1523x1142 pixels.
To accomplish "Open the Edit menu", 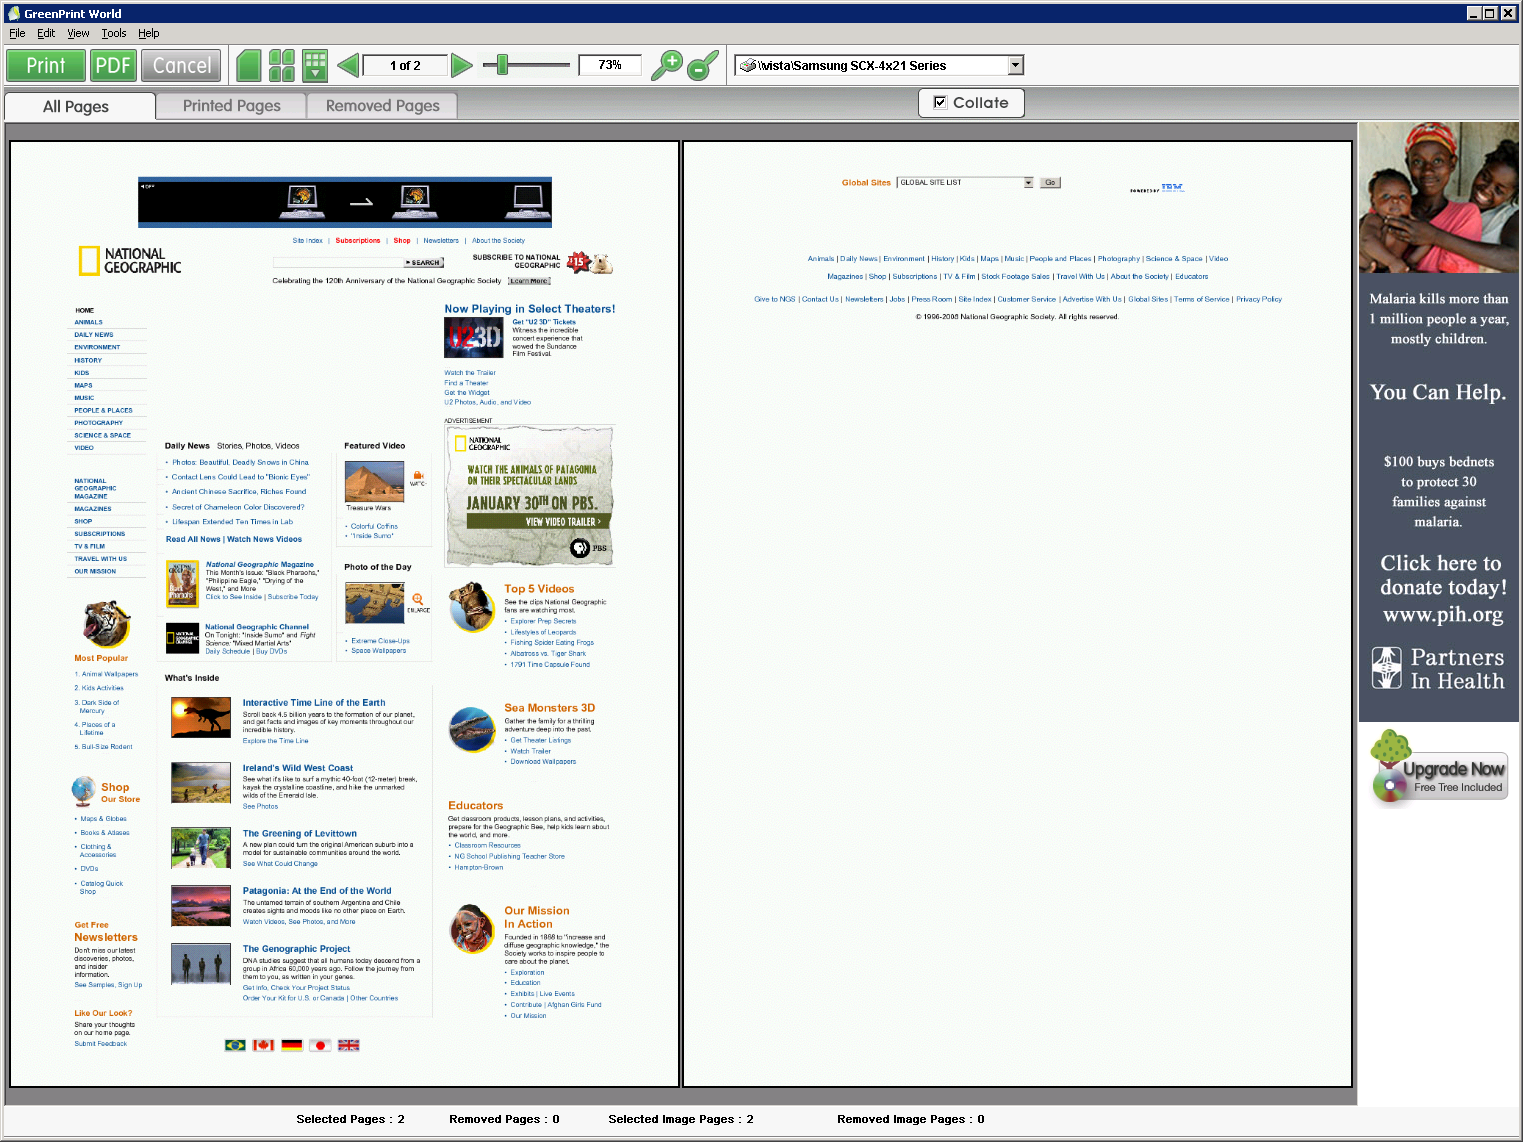I will pyautogui.click(x=46, y=33).
